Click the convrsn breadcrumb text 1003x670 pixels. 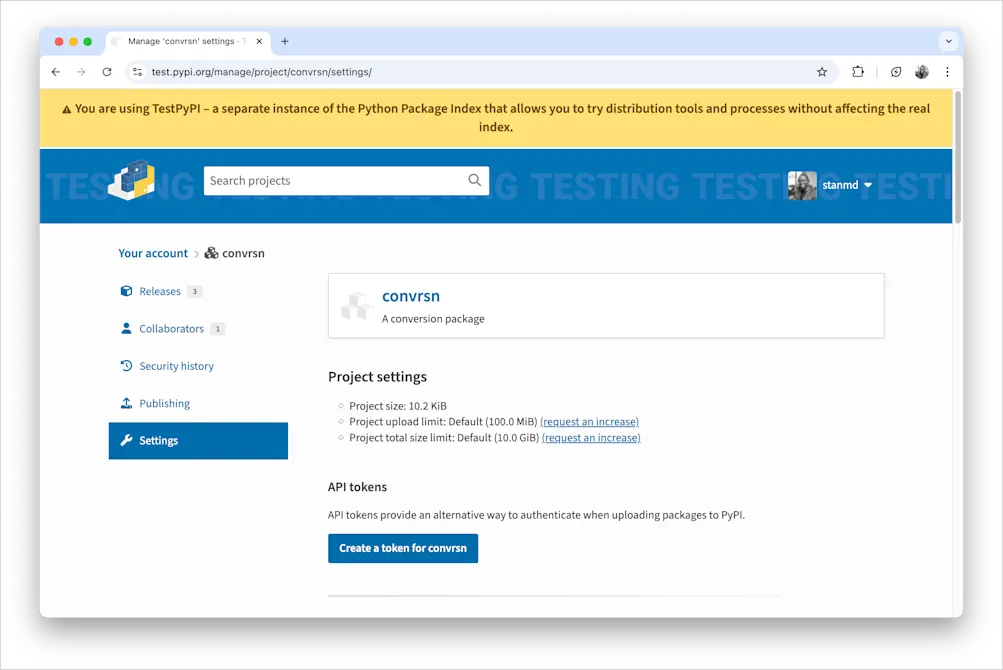pos(243,253)
